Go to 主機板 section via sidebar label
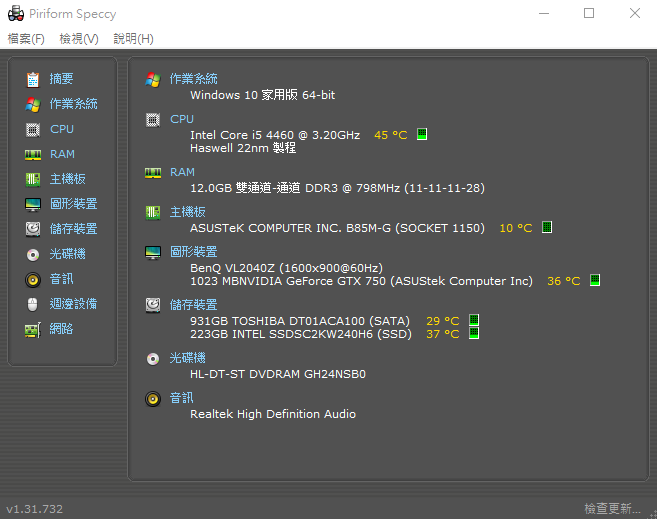The image size is (657, 519). coord(67,179)
